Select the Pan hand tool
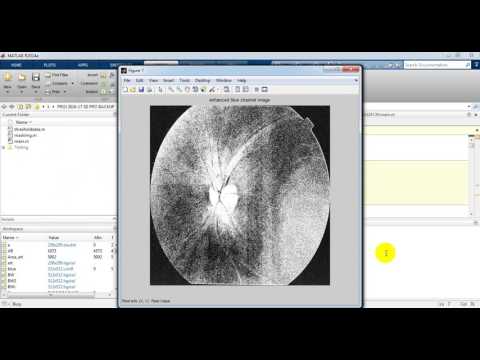This screenshot has width=480, height=360. pos(187,89)
